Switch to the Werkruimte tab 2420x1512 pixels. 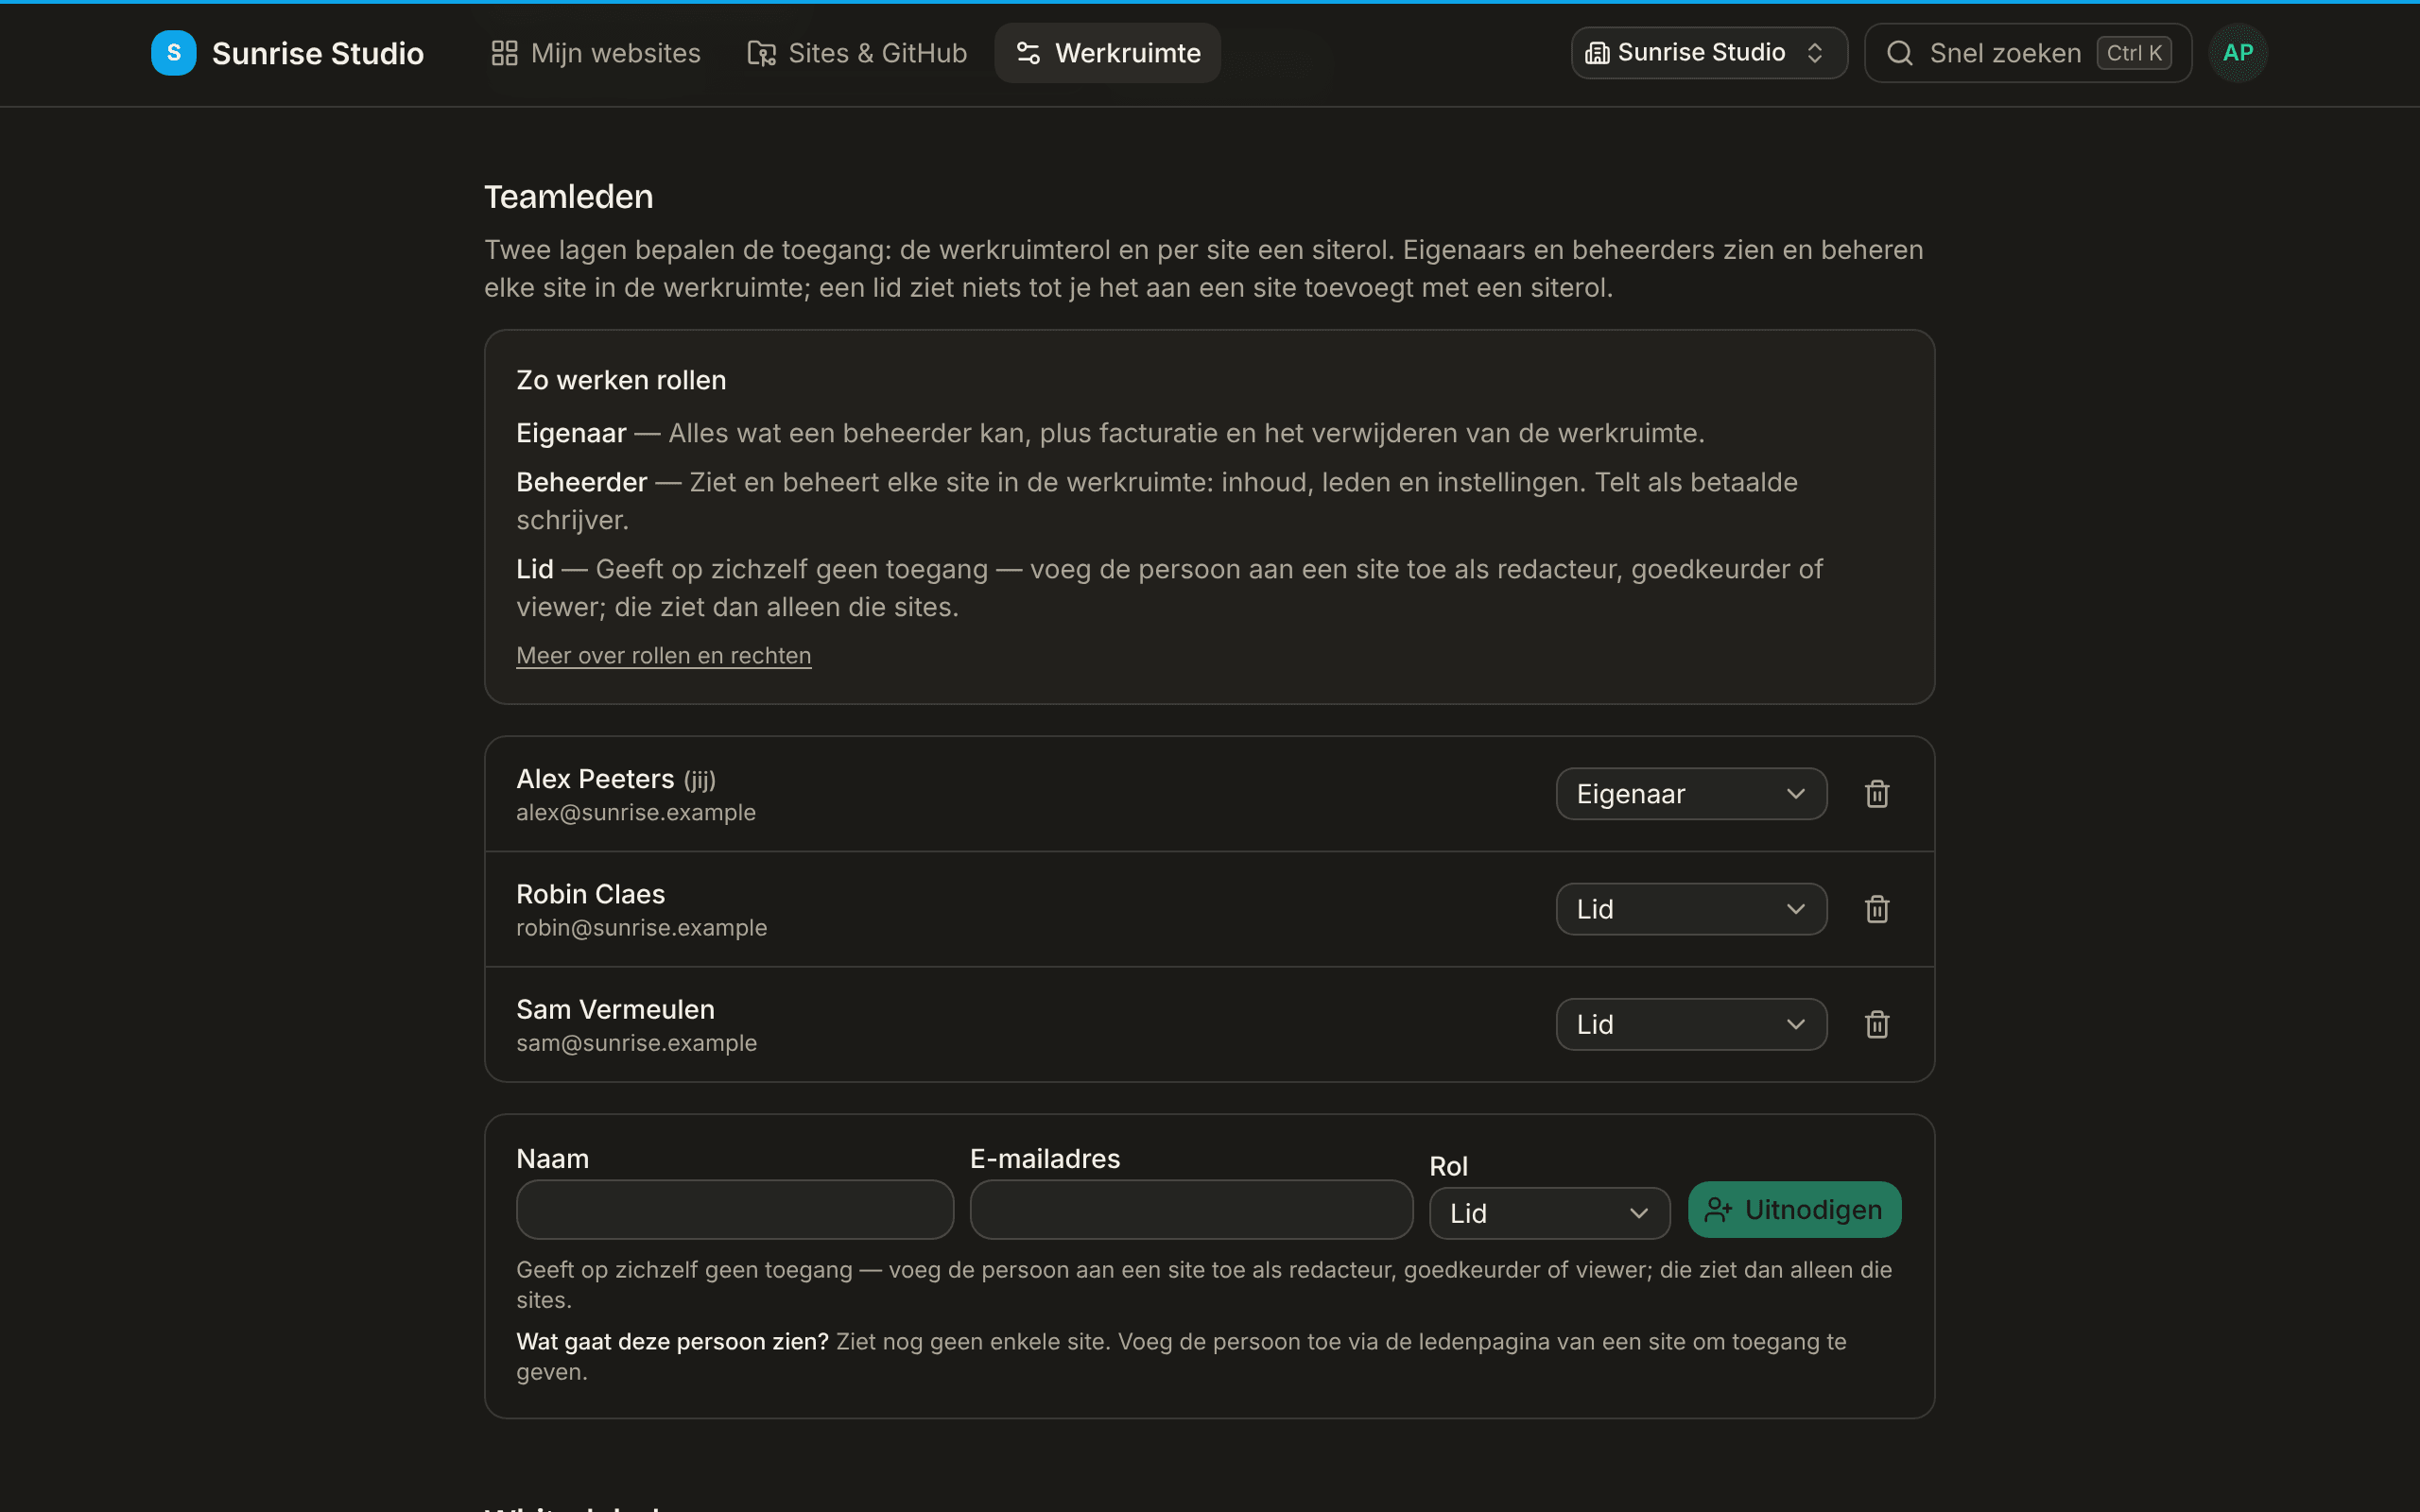pos(1107,53)
